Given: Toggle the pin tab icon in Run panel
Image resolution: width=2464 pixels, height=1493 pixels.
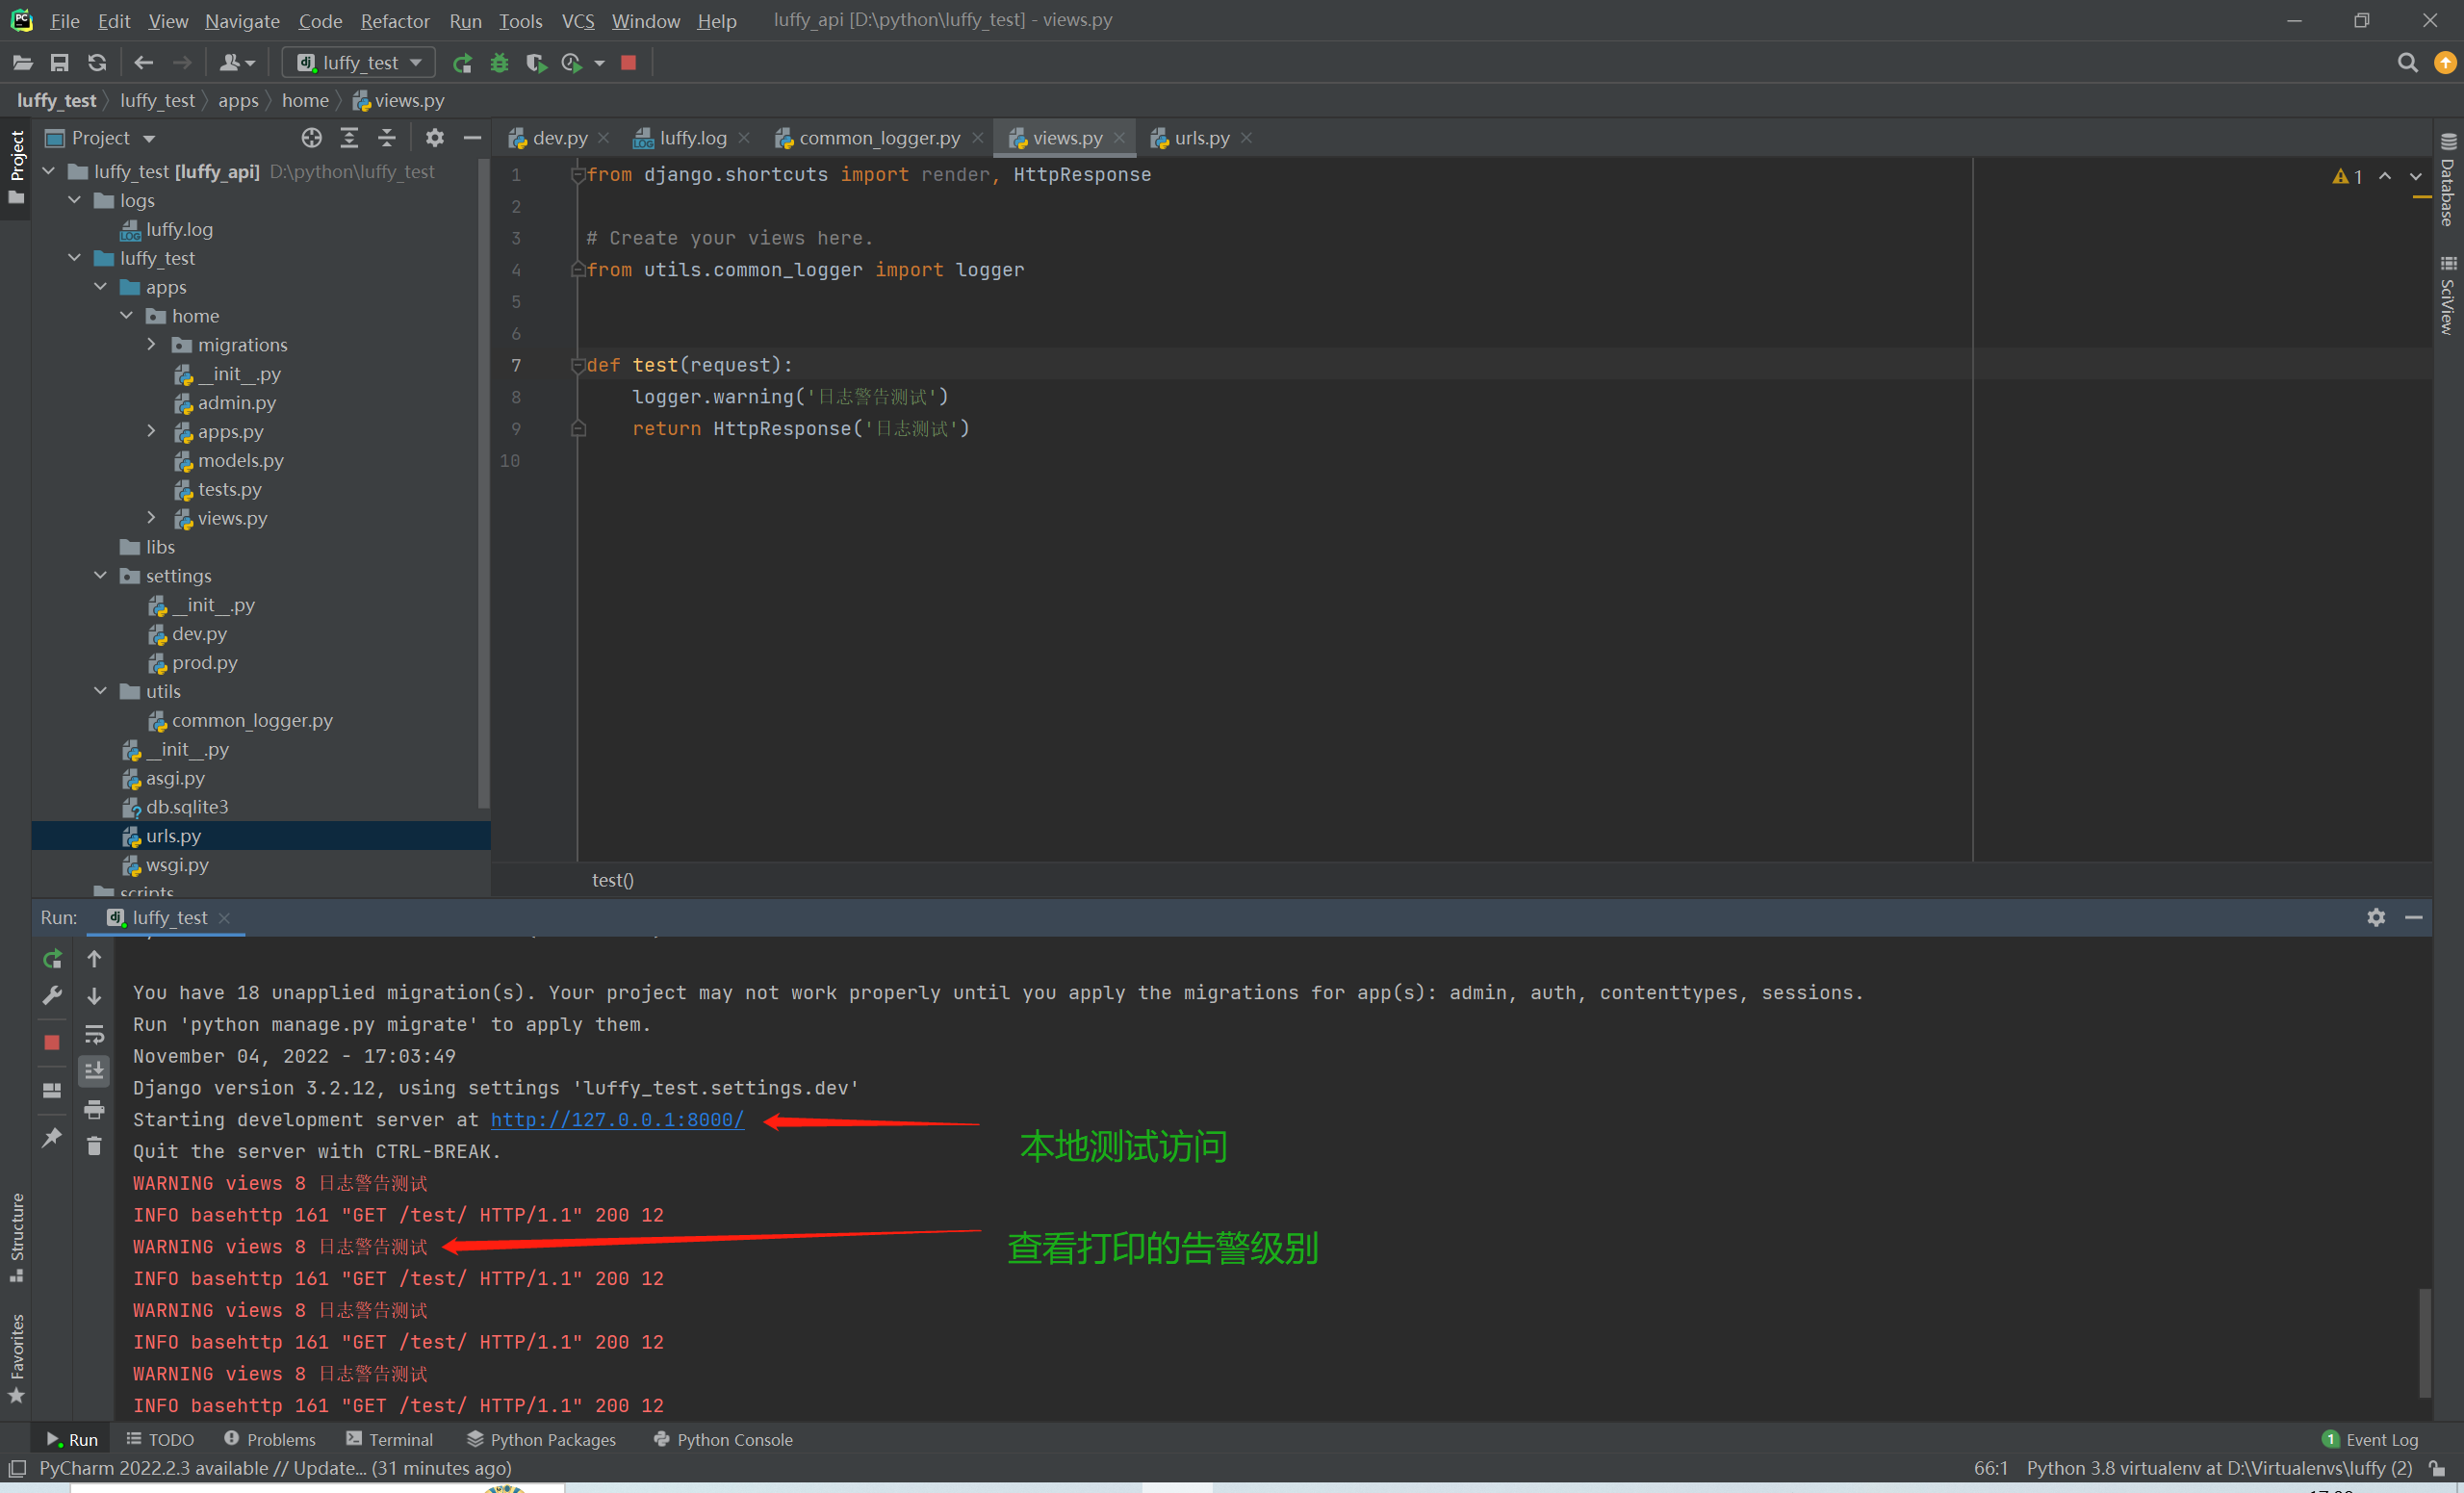Looking at the screenshot, I should click(x=52, y=1137).
